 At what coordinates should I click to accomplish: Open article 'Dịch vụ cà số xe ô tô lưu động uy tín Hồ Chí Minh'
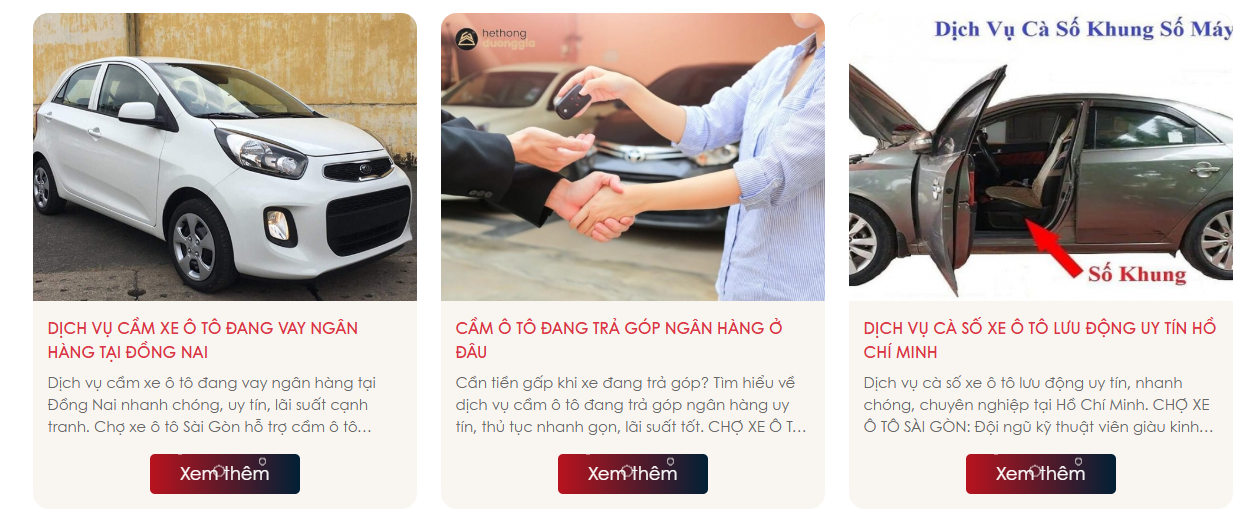coord(1040,340)
